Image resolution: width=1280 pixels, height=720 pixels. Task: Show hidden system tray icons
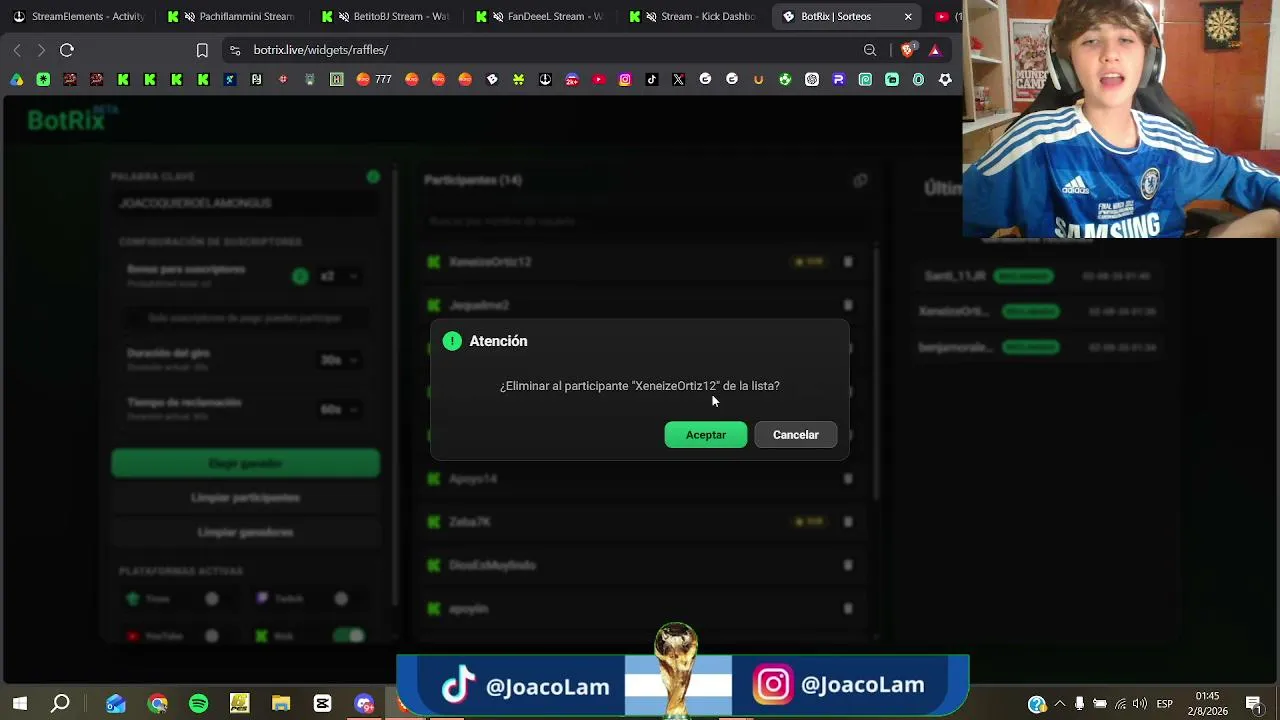(1060, 704)
